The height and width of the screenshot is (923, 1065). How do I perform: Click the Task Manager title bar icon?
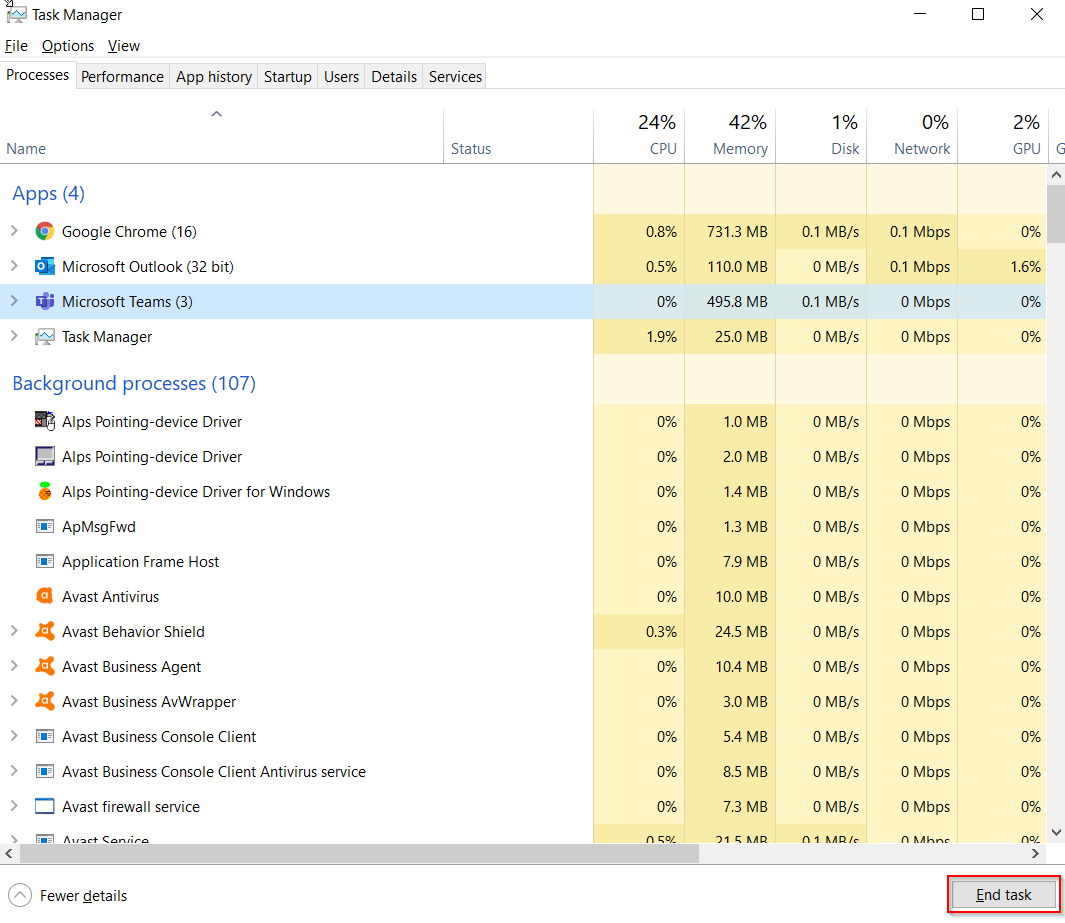pos(16,14)
